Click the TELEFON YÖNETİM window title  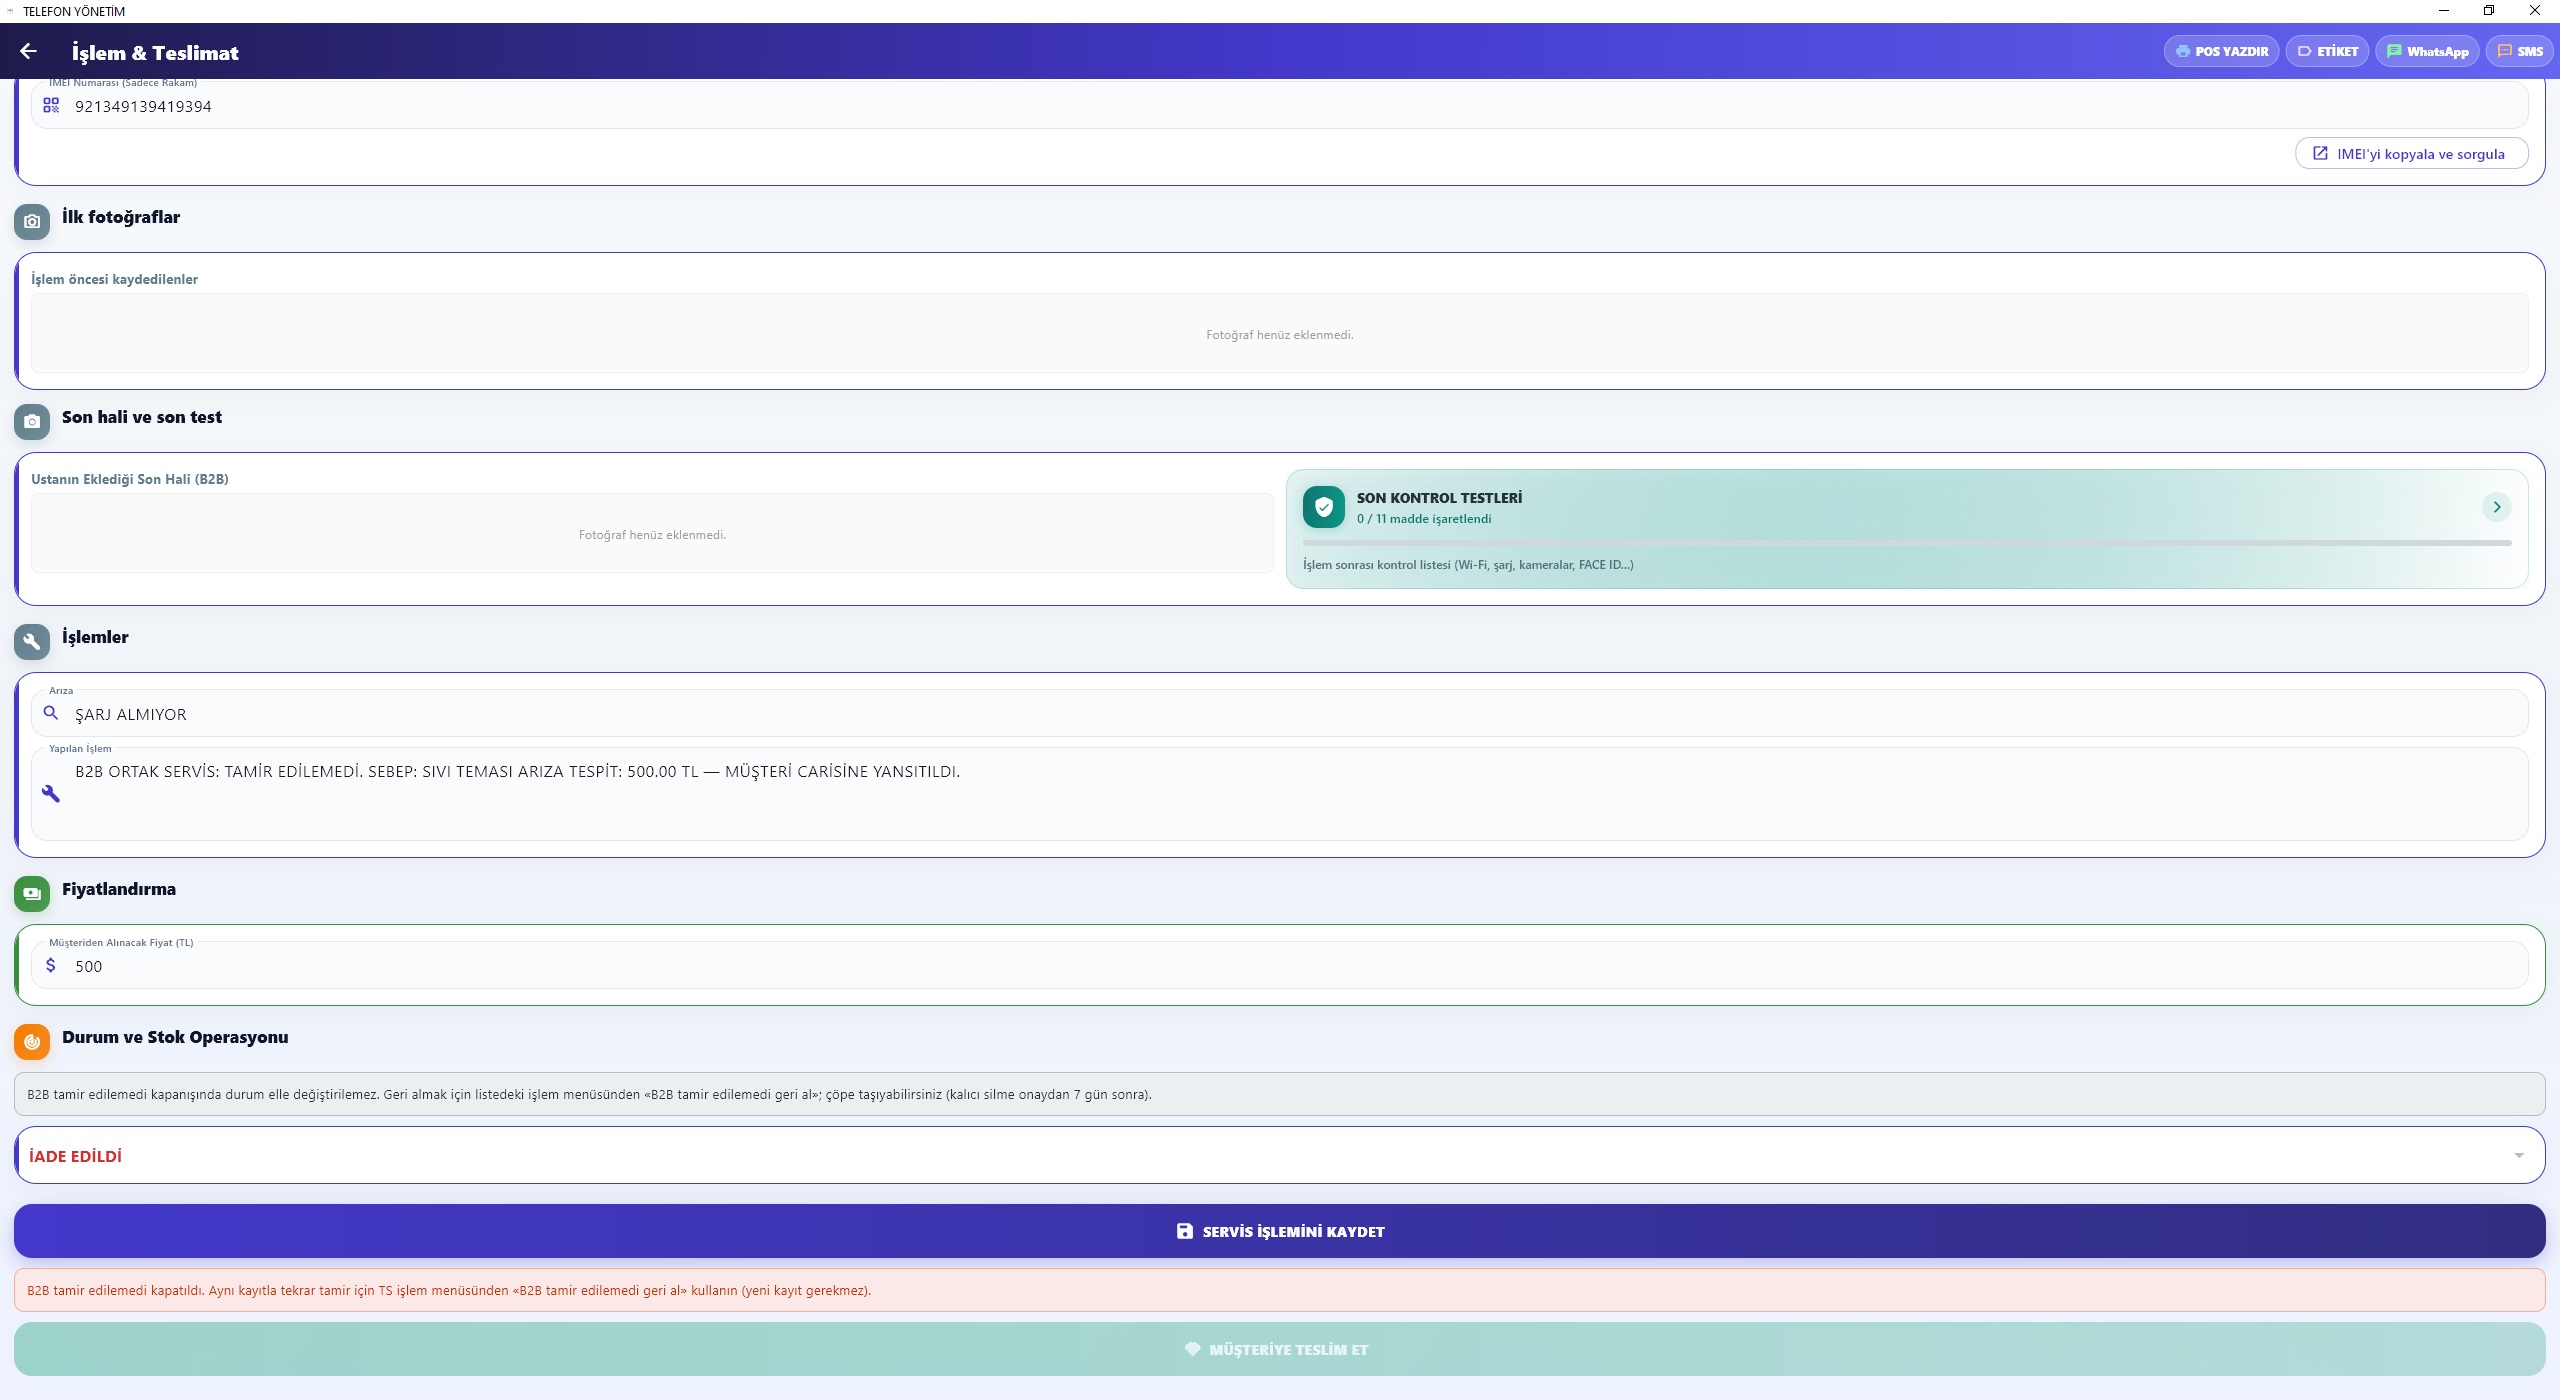tap(74, 11)
